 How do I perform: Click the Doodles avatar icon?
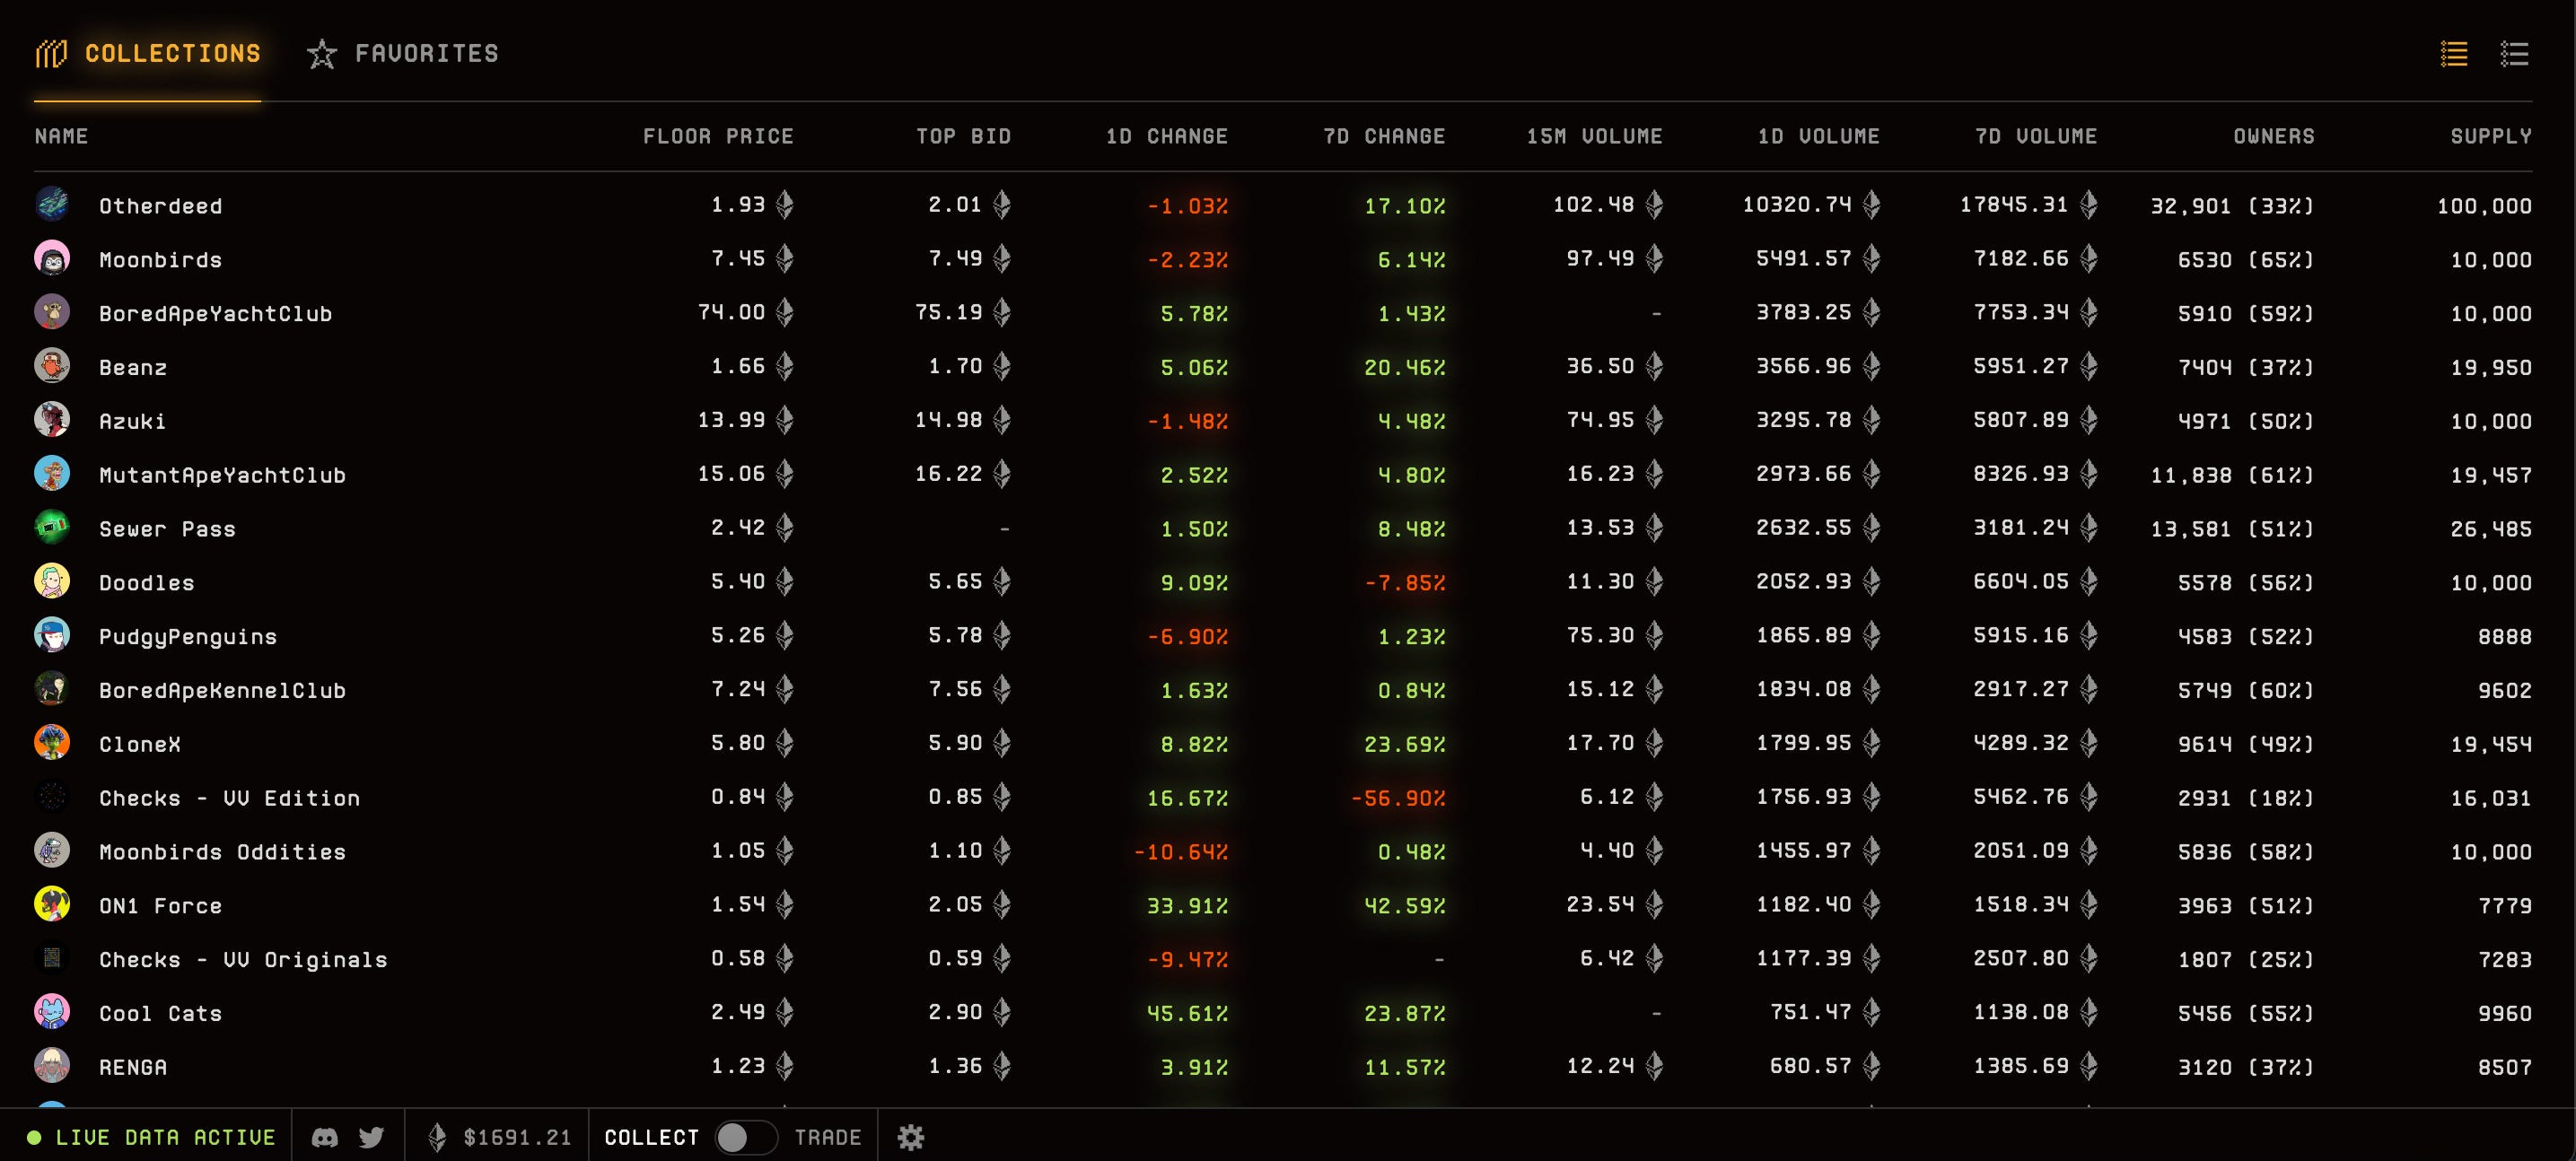click(x=52, y=582)
